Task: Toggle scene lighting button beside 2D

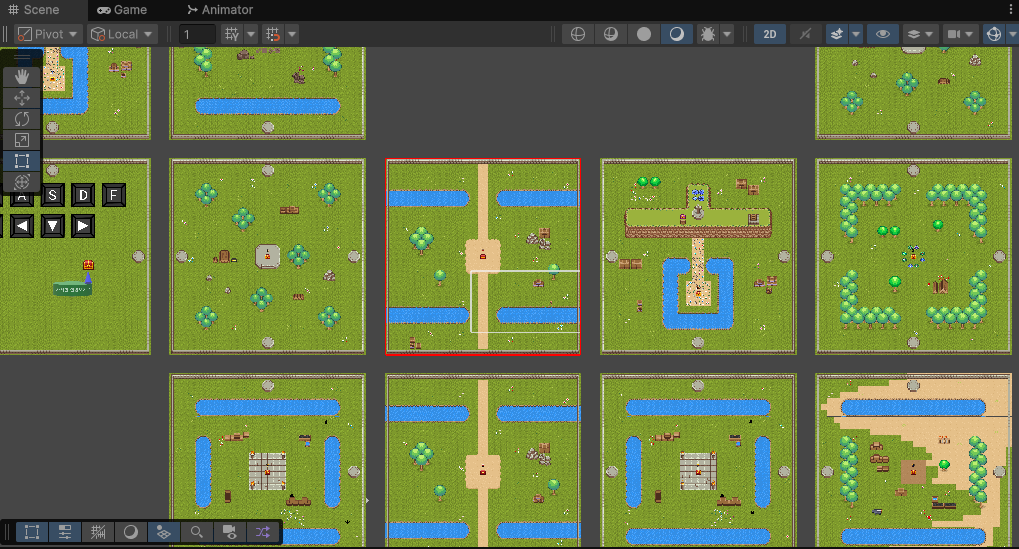Action: point(804,34)
